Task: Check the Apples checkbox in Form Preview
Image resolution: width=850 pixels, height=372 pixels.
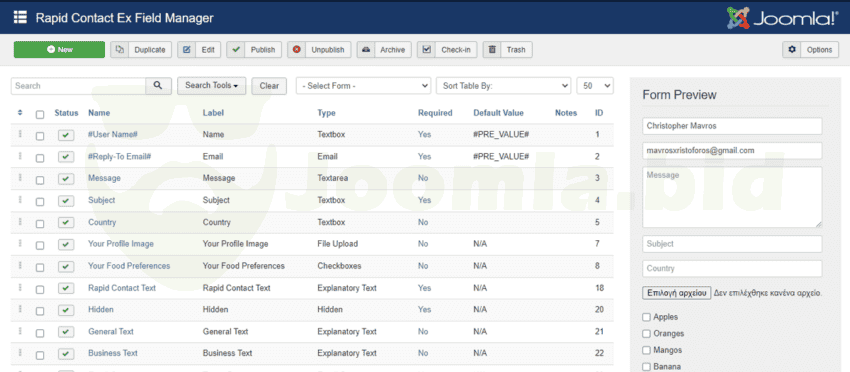Action: (x=646, y=317)
